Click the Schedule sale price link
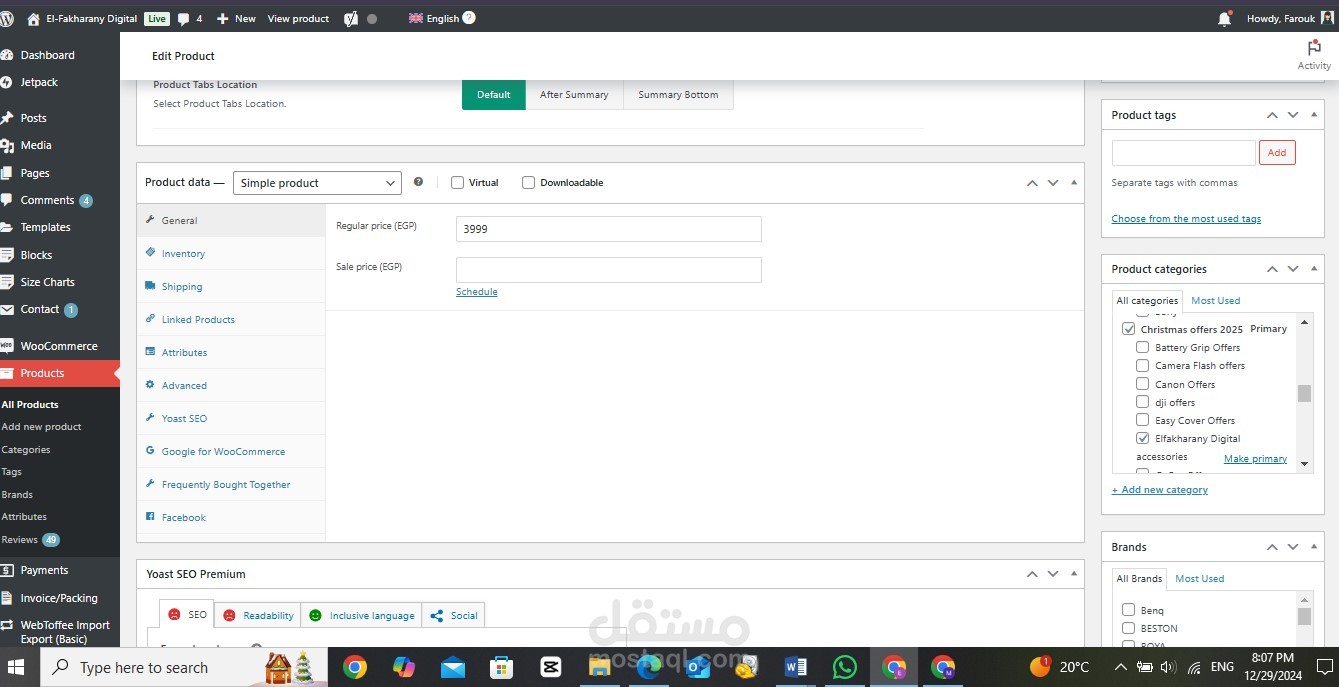Image resolution: width=1339 pixels, height=687 pixels. 477,292
